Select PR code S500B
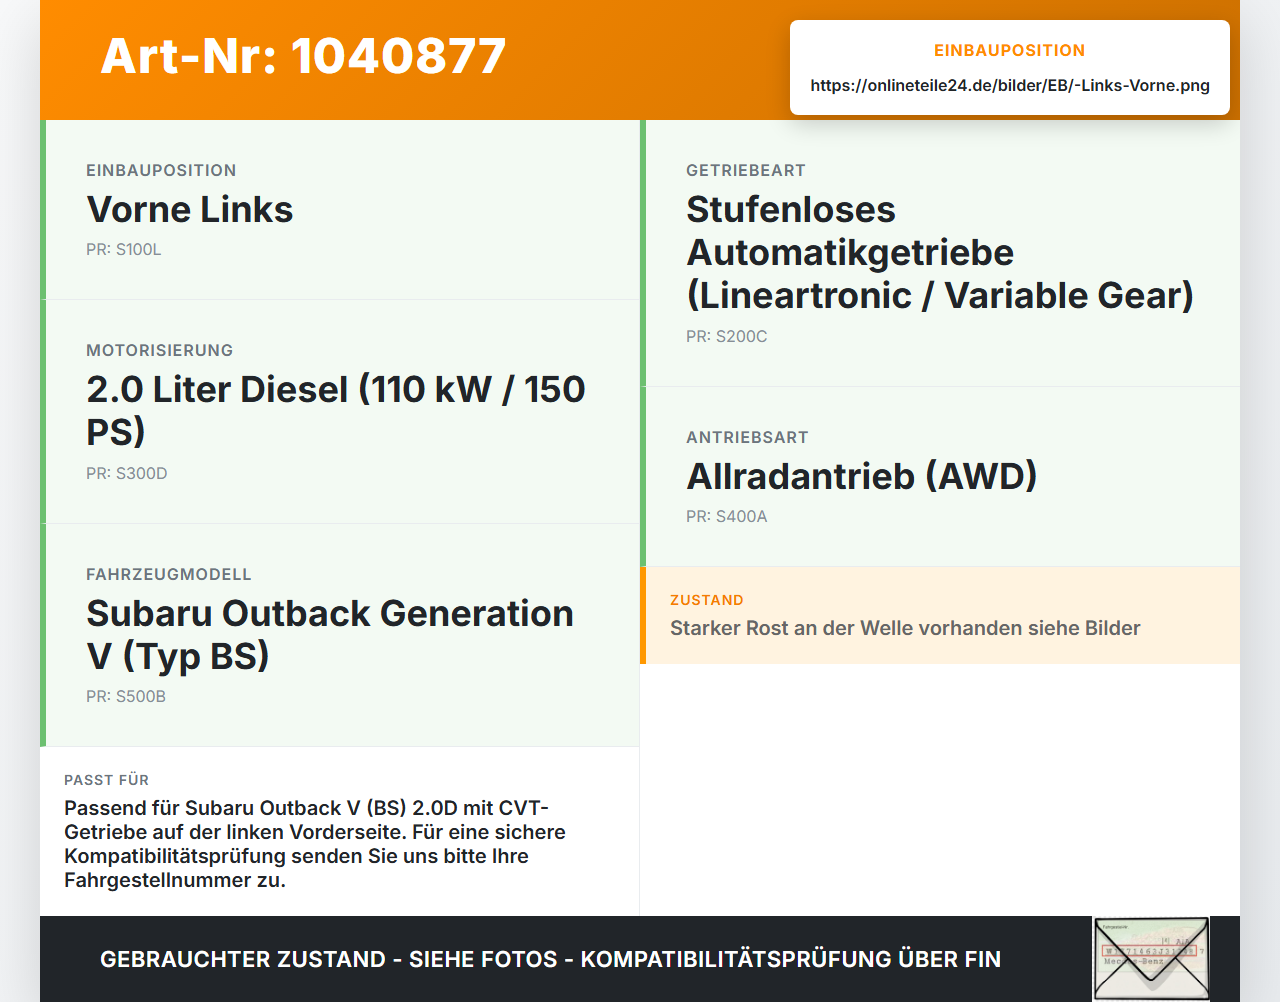The height and width of the screenshot is (1002, 1280). (126, 697)
